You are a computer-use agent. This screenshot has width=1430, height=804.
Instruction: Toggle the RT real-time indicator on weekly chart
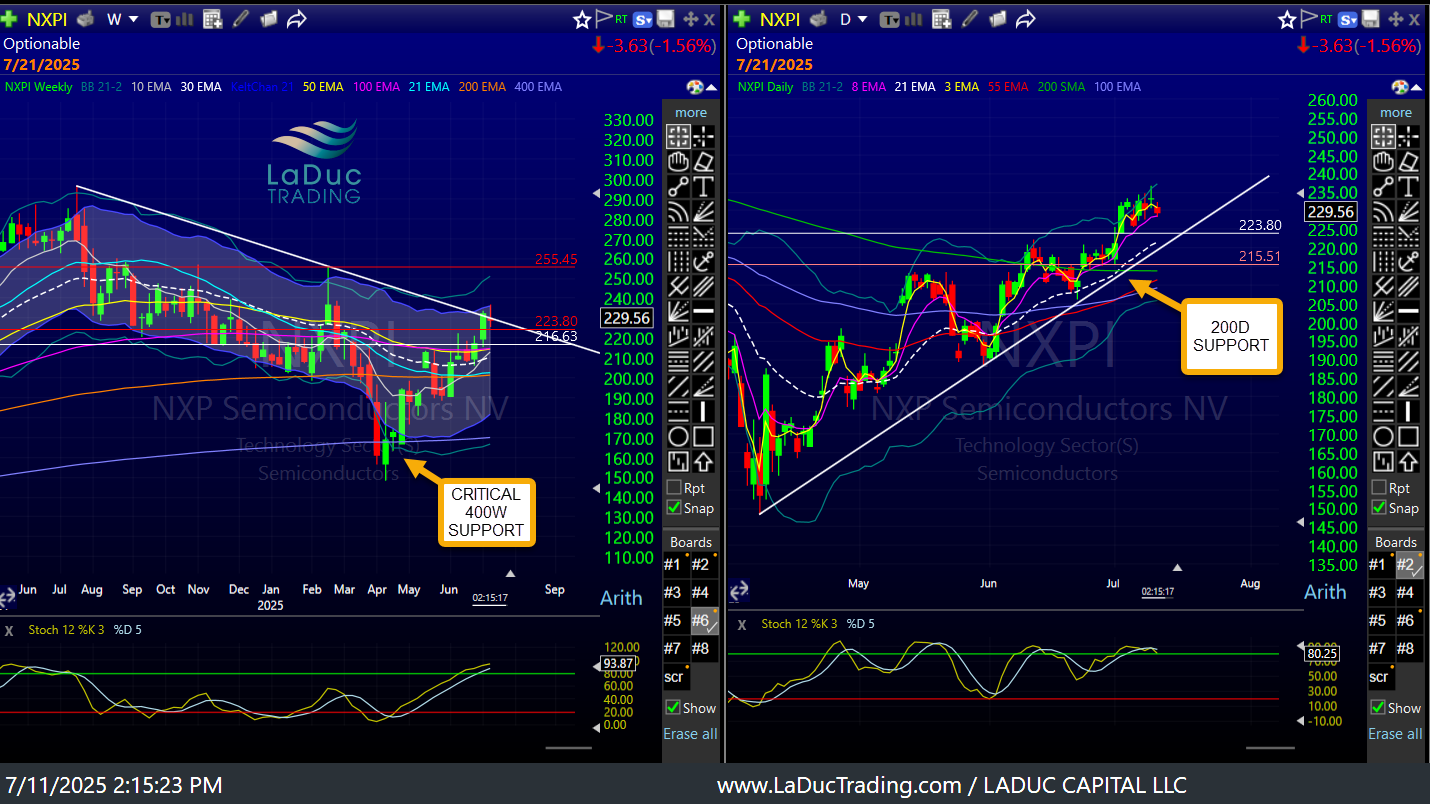(x=622, y=19)
